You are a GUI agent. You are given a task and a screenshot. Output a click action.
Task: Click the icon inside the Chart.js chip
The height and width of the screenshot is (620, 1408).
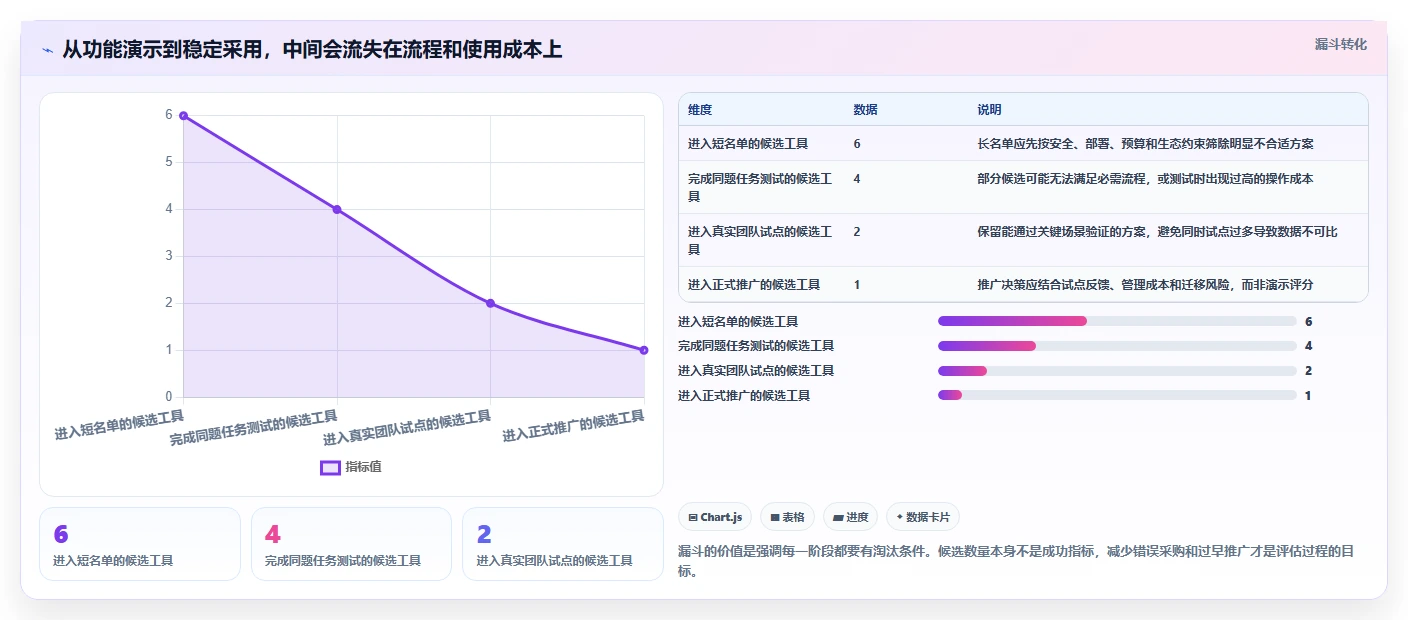pos(693,517)
